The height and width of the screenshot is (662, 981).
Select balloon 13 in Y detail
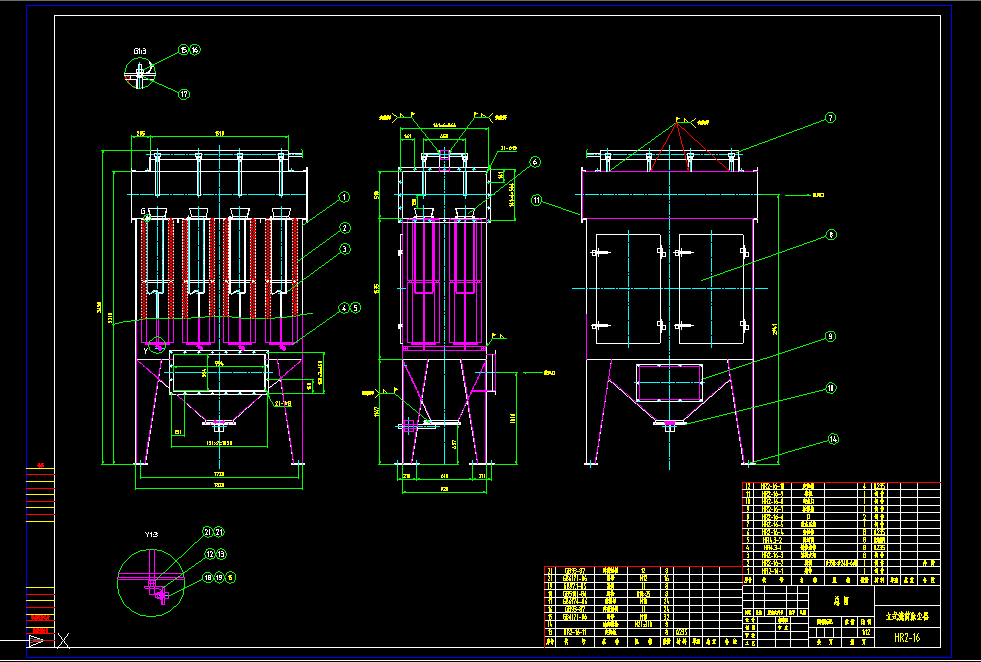click(221, 554)
